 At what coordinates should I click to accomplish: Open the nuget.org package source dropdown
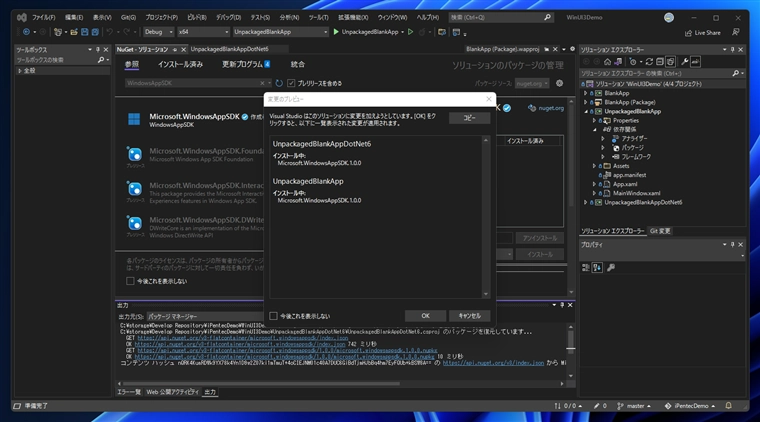[532, 83]
